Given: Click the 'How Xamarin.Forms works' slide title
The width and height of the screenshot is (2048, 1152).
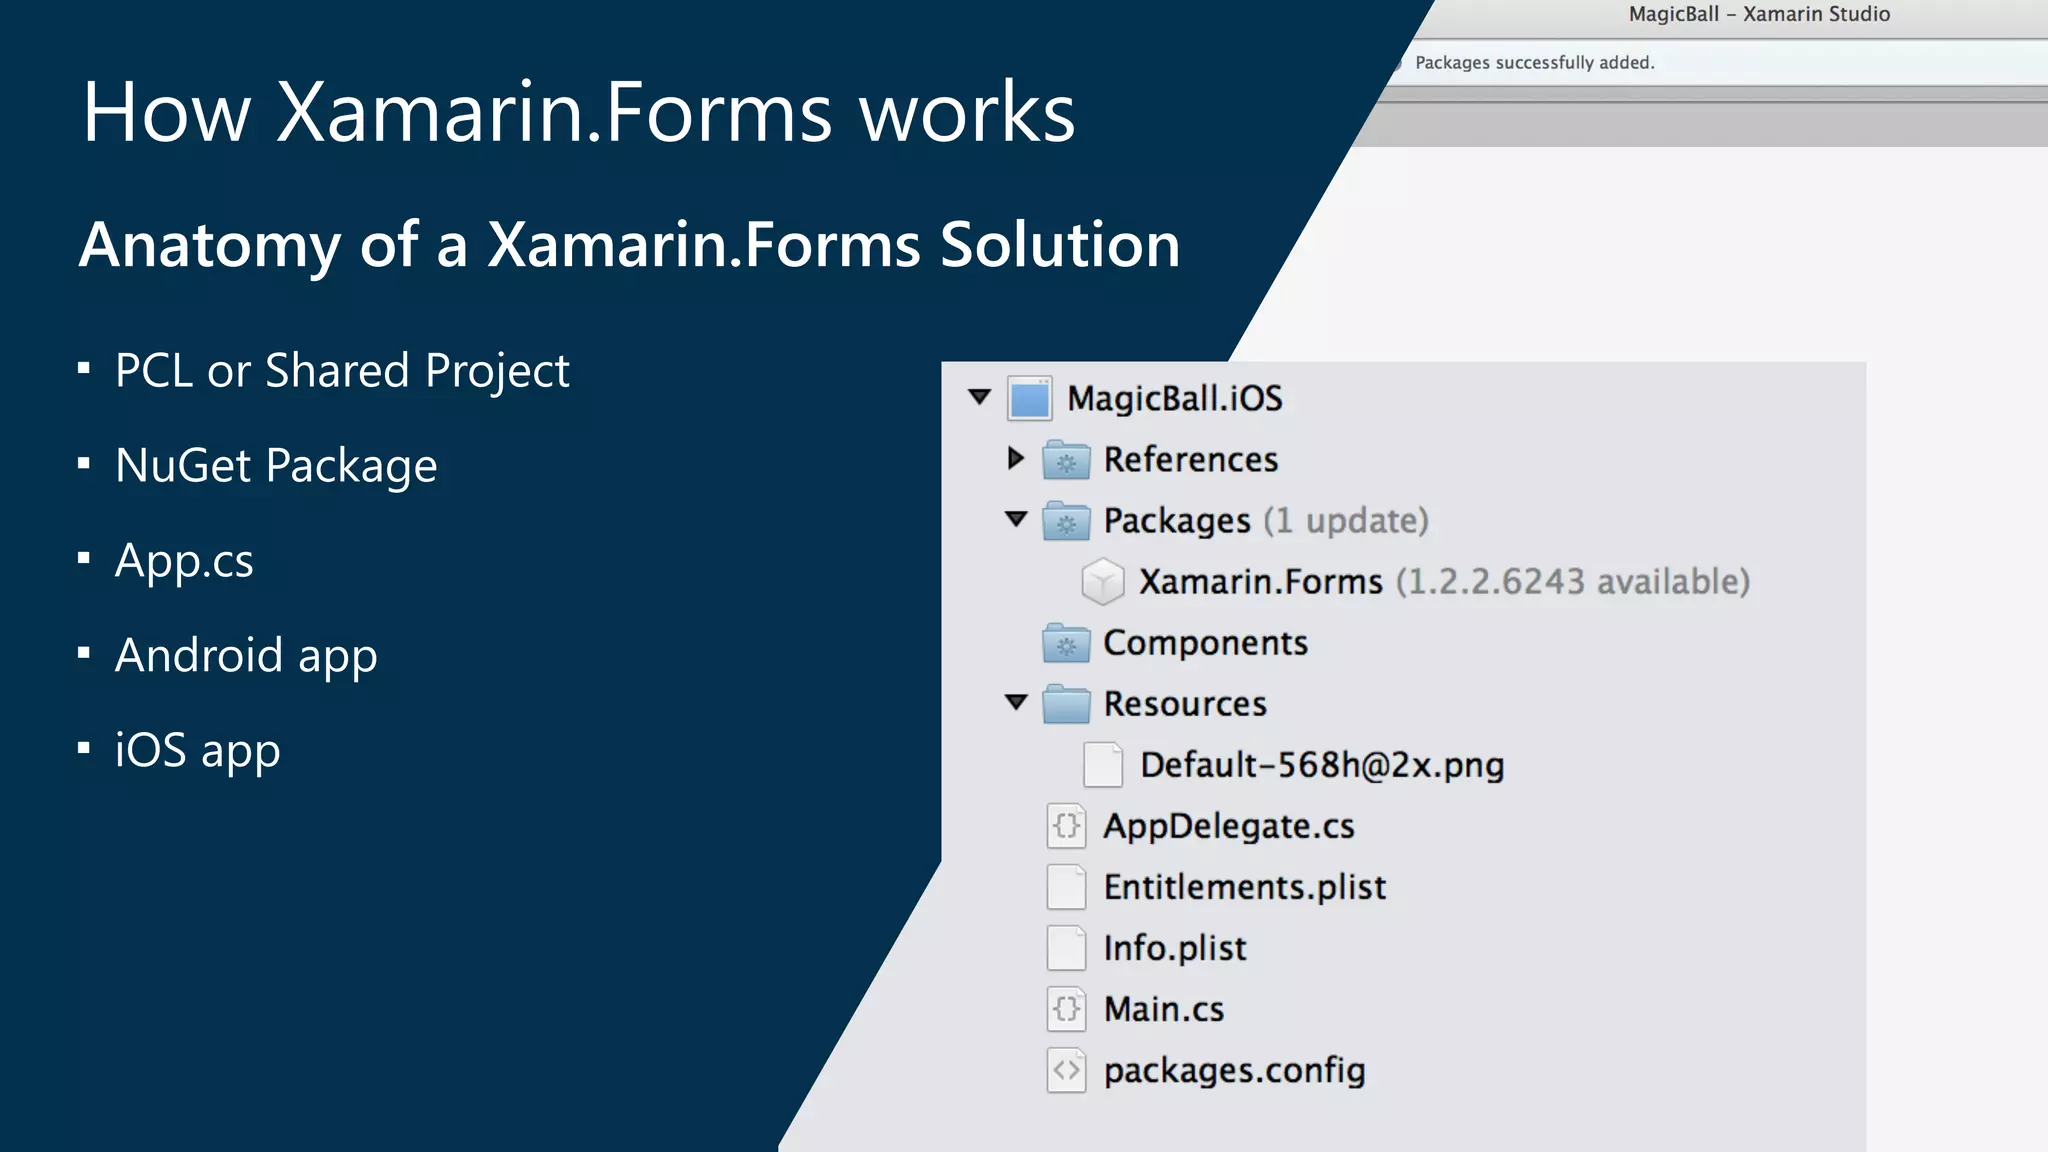Looking at the screenshot, I should click(579, 112).
